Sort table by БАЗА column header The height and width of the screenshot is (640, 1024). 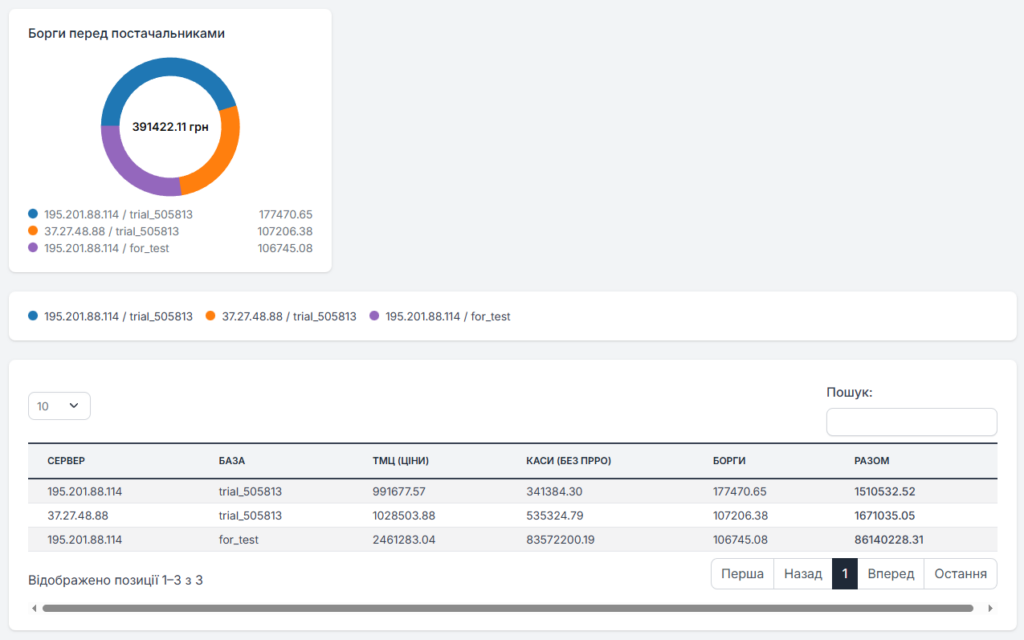pos(232,461)
